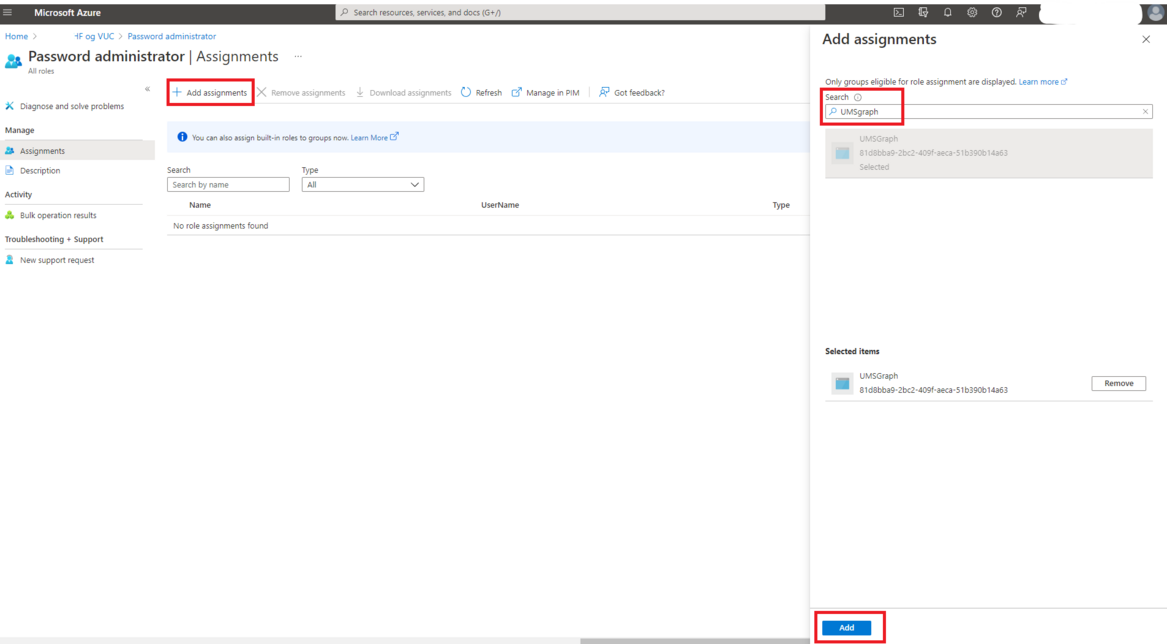Clear the UMSGraph search text
The width and height of the screenshot is (1167, 644).
(1145, 112)
